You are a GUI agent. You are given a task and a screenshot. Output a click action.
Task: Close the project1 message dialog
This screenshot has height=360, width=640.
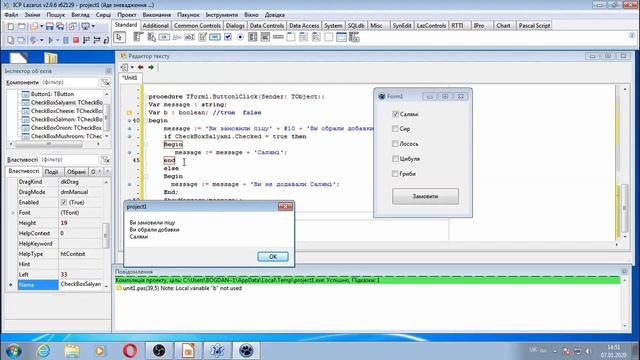pos(285,207)
